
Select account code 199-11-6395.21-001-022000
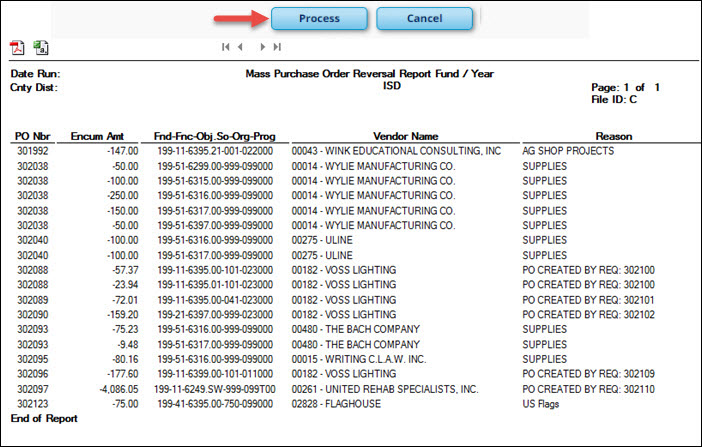click(215, 151)
